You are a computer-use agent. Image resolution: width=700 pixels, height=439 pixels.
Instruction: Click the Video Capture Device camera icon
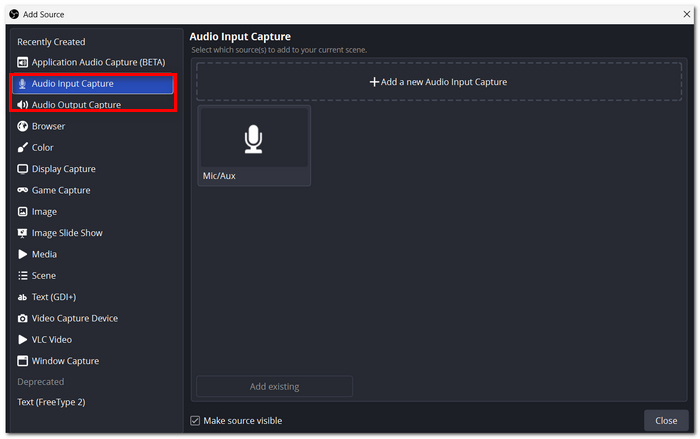click(22, 318)
